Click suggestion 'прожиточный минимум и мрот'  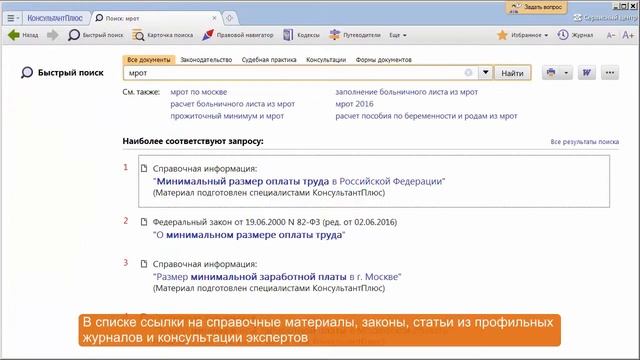click(227, 116)
